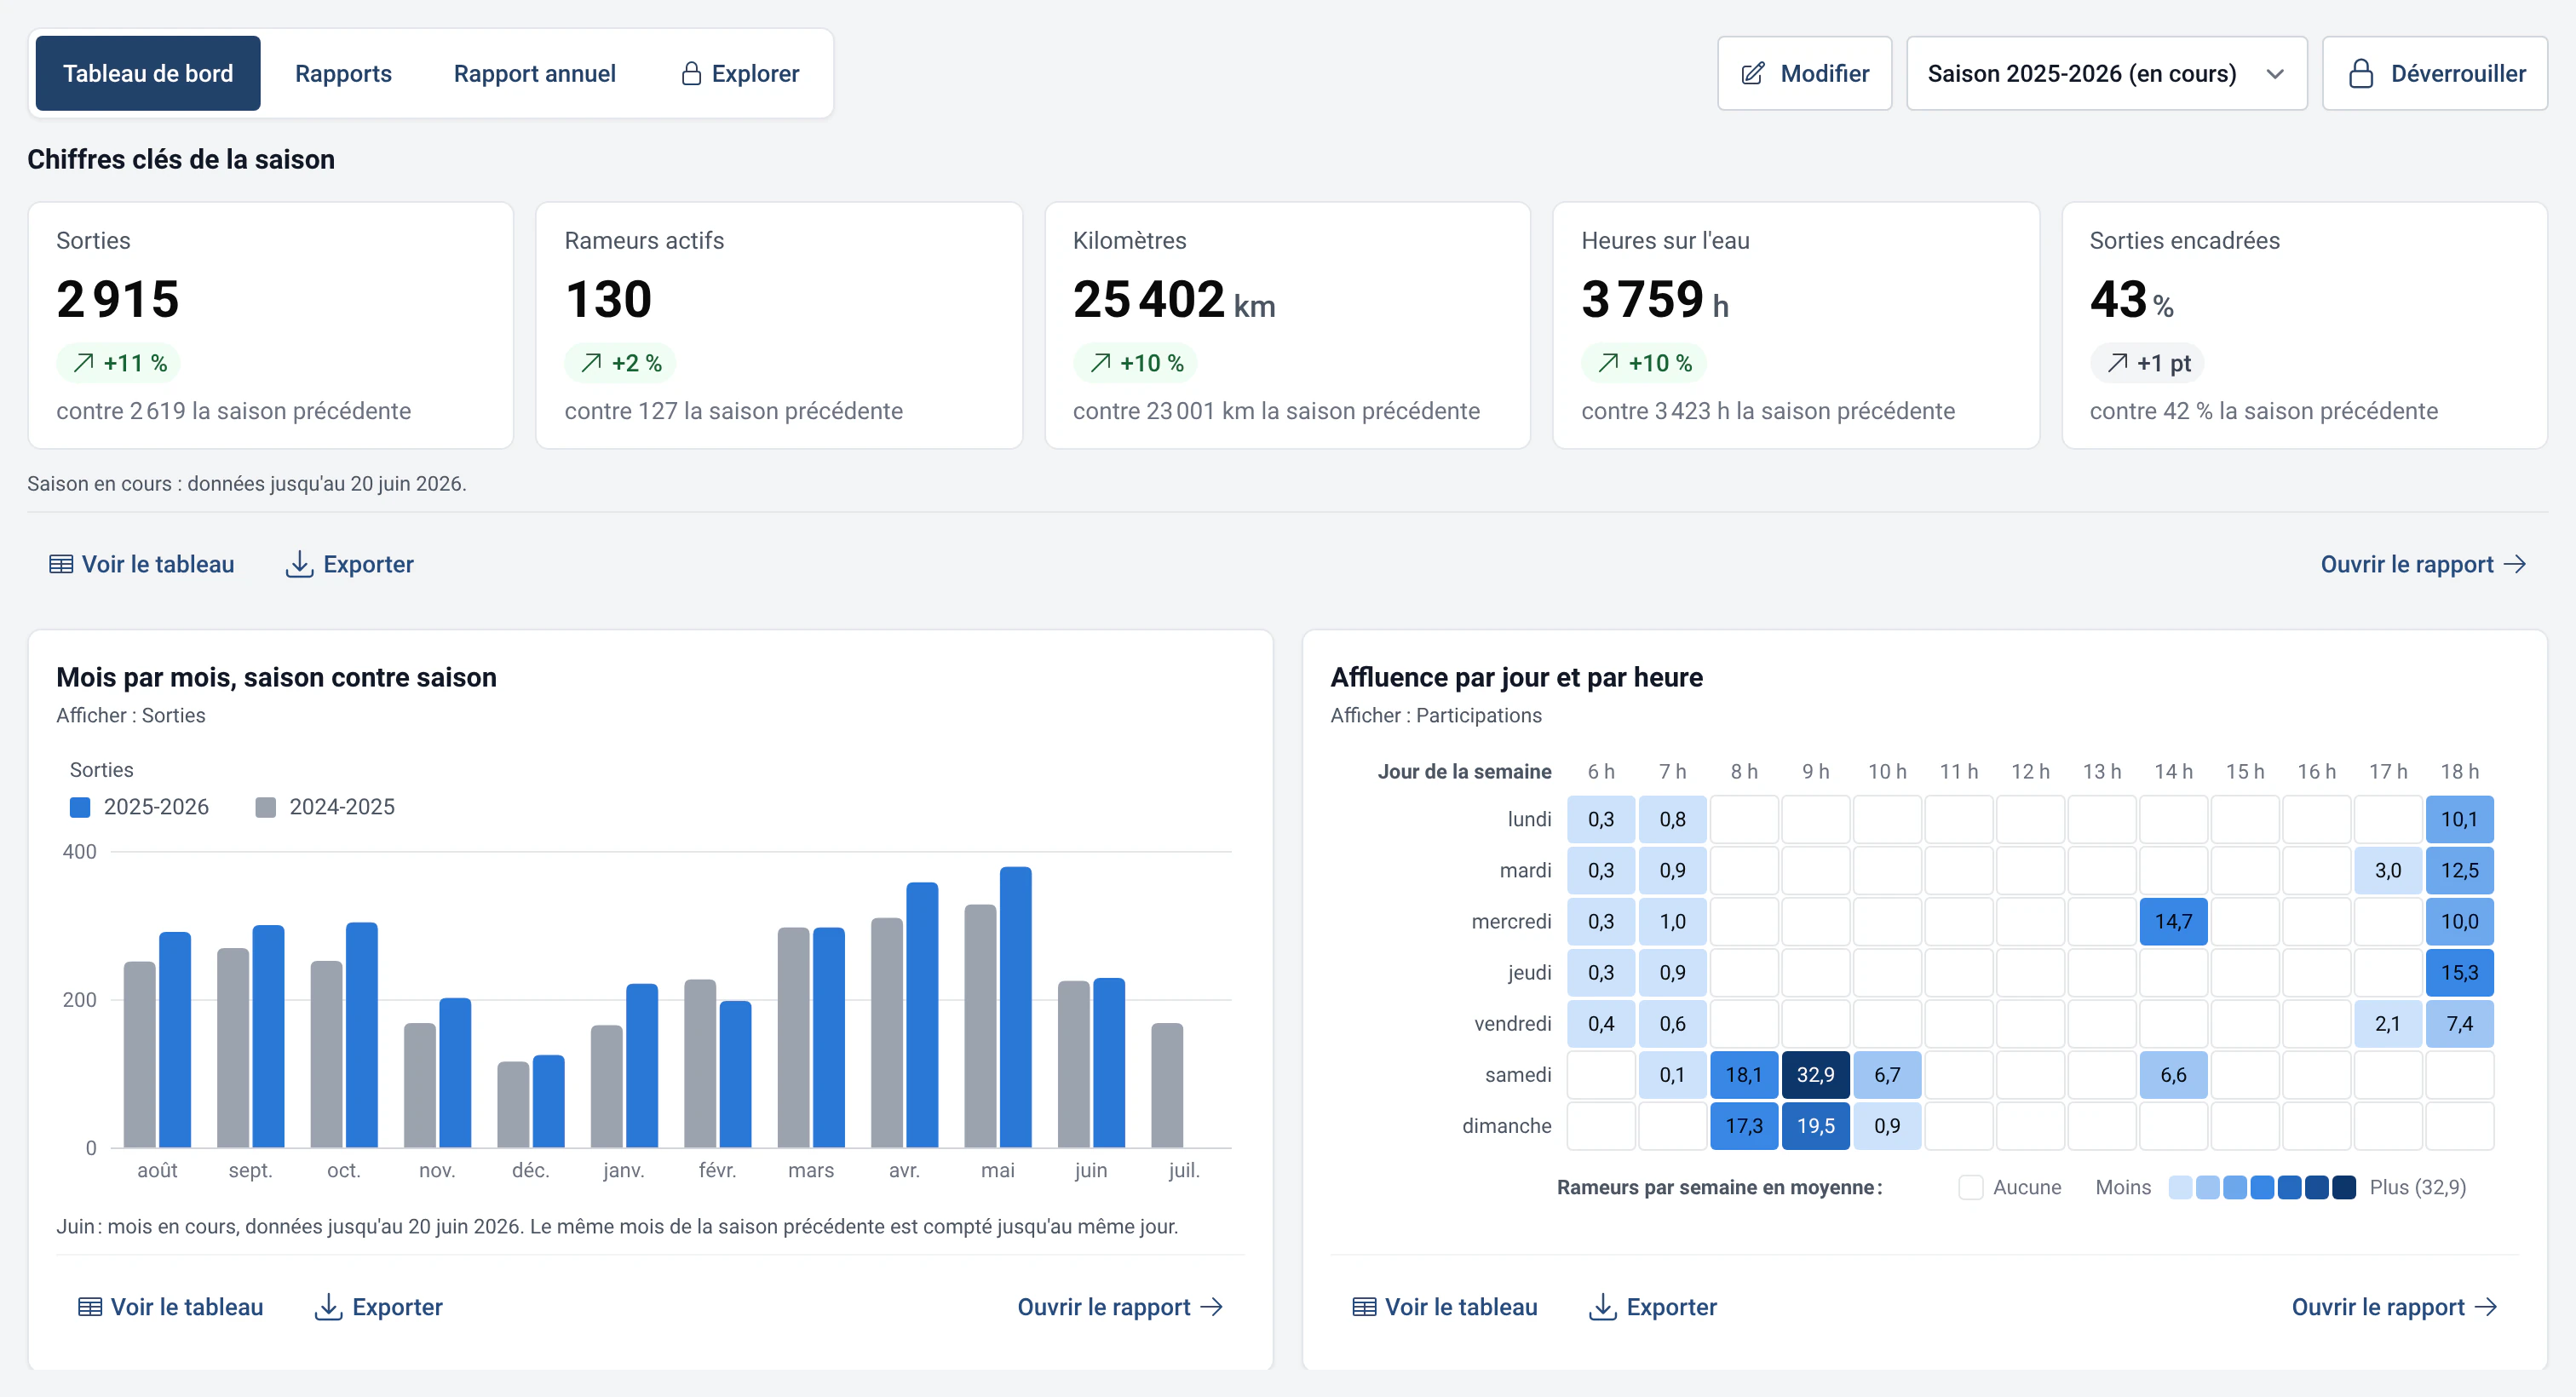Open the key figures report link
Image resolution: width=2576 pixels, height=1397 pixels.
pos(2424,564)
